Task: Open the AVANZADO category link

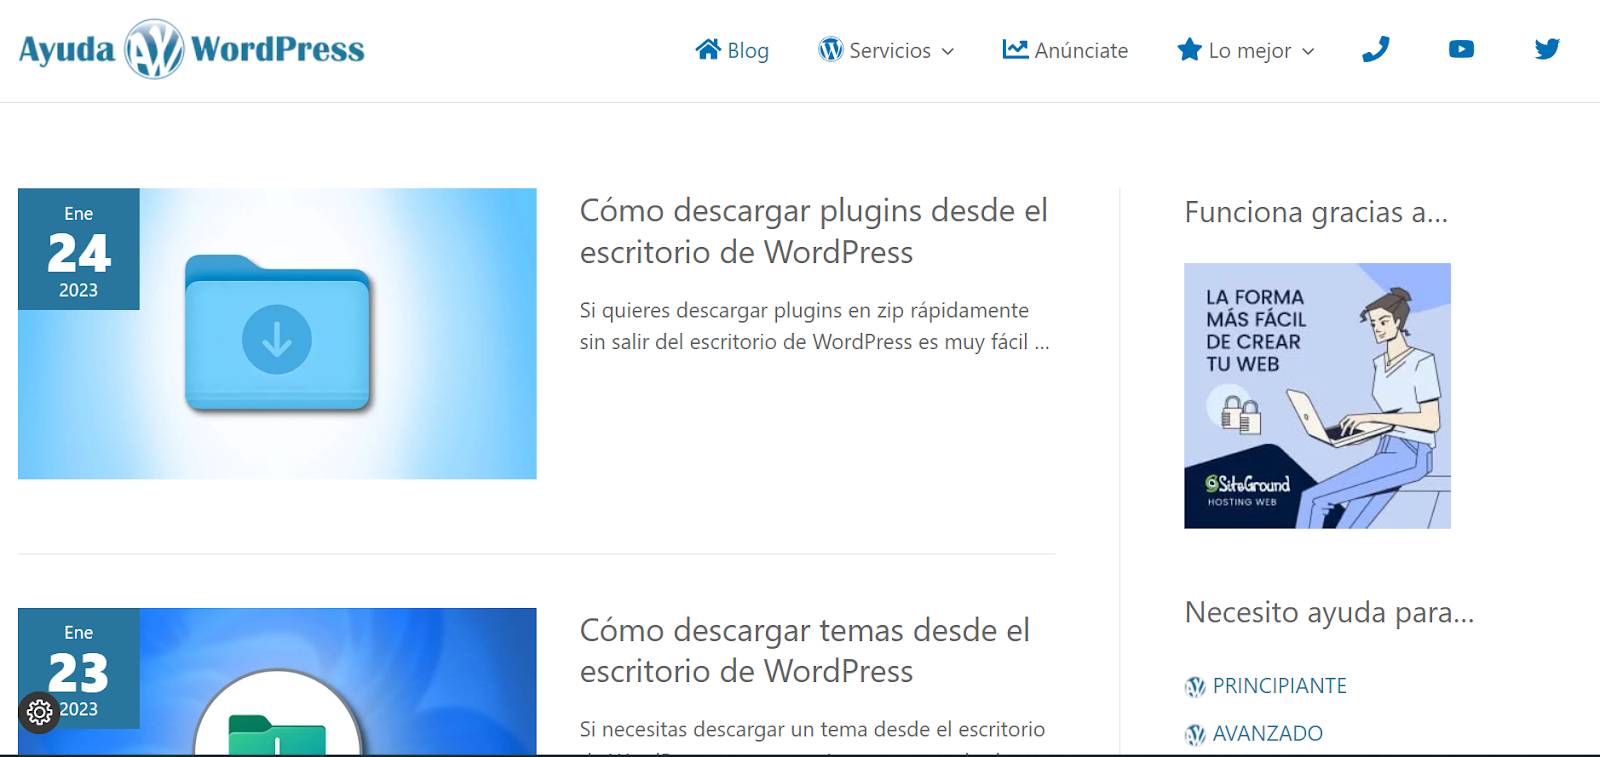Action: click(1267, 734)
